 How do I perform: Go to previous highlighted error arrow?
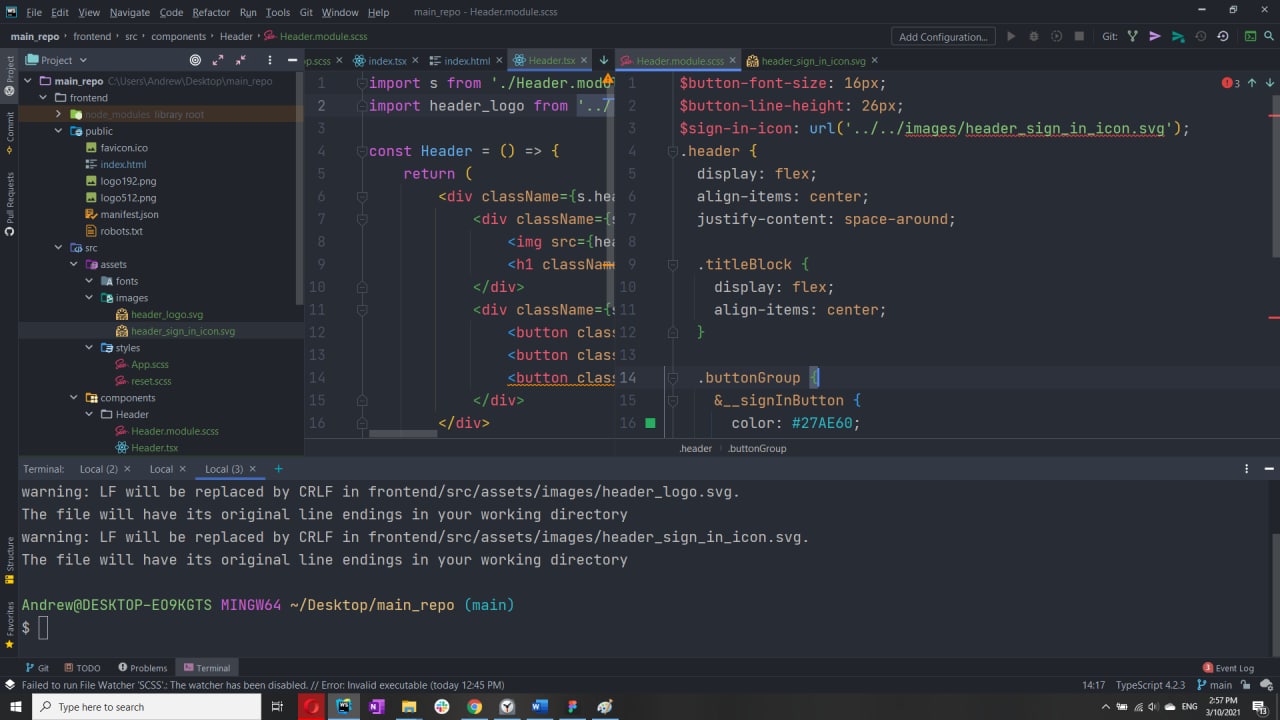click(x=1251, y=83)
